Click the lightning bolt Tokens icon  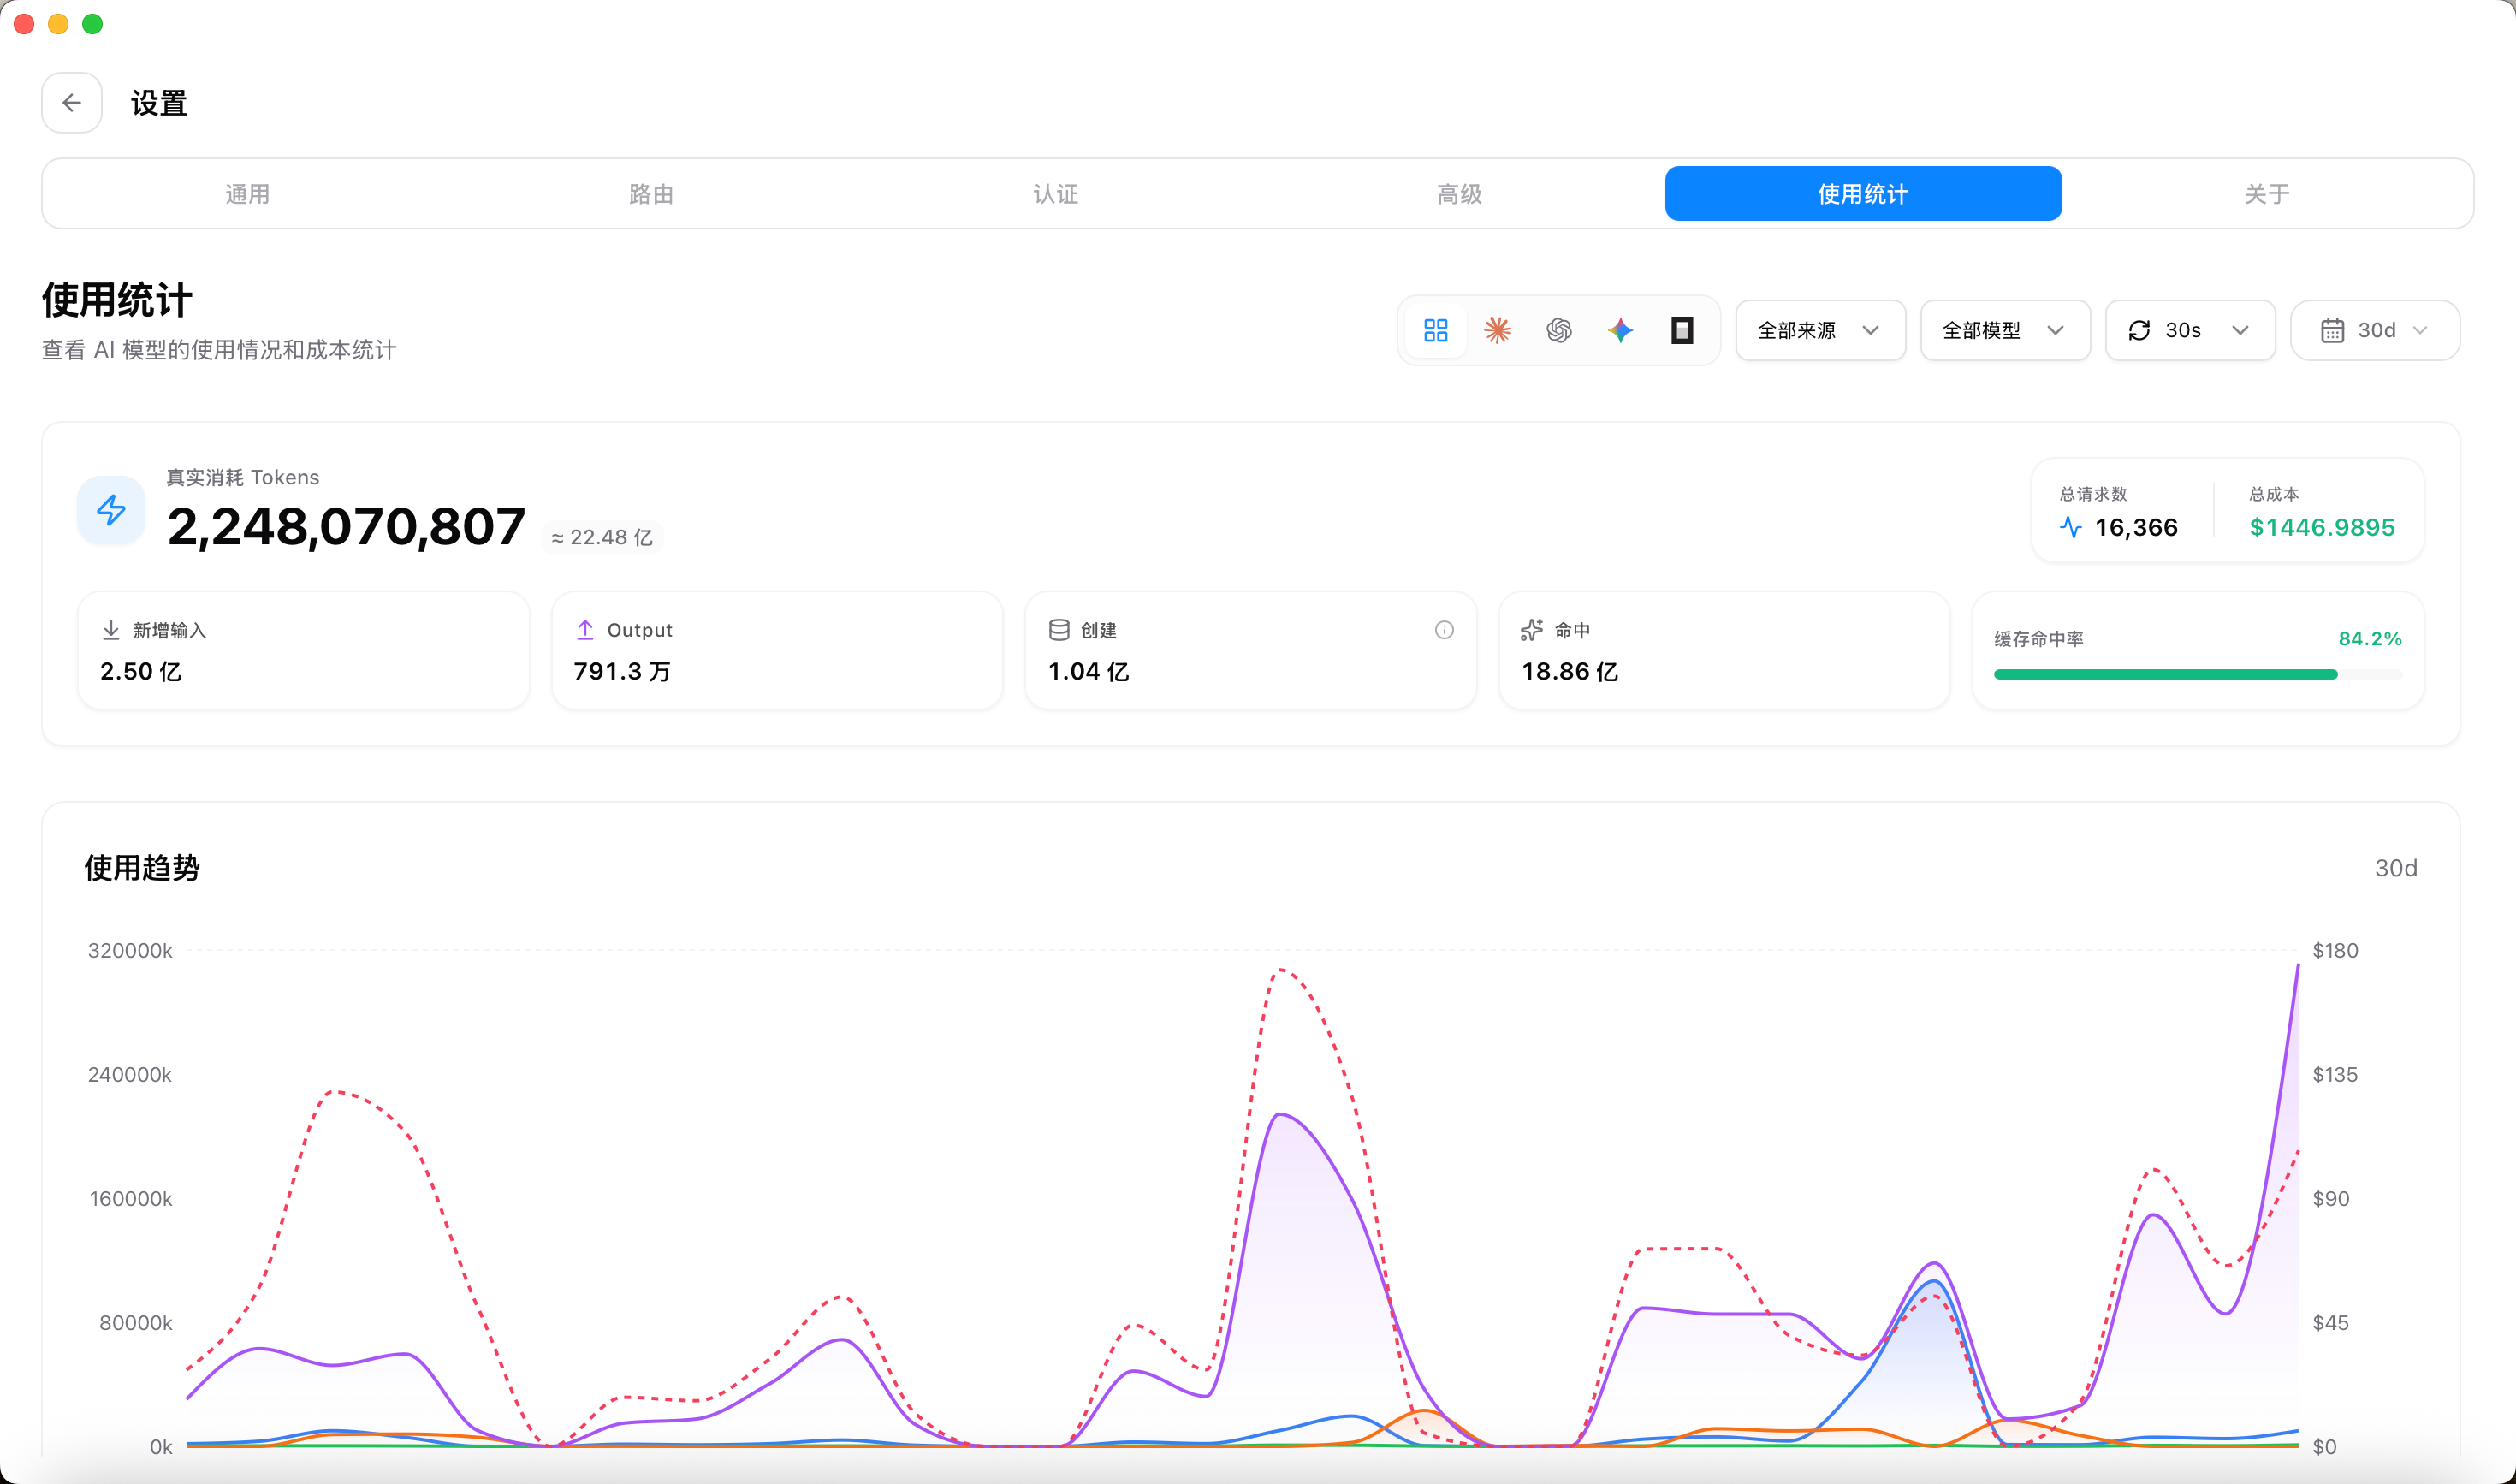(x=111, y=510)
